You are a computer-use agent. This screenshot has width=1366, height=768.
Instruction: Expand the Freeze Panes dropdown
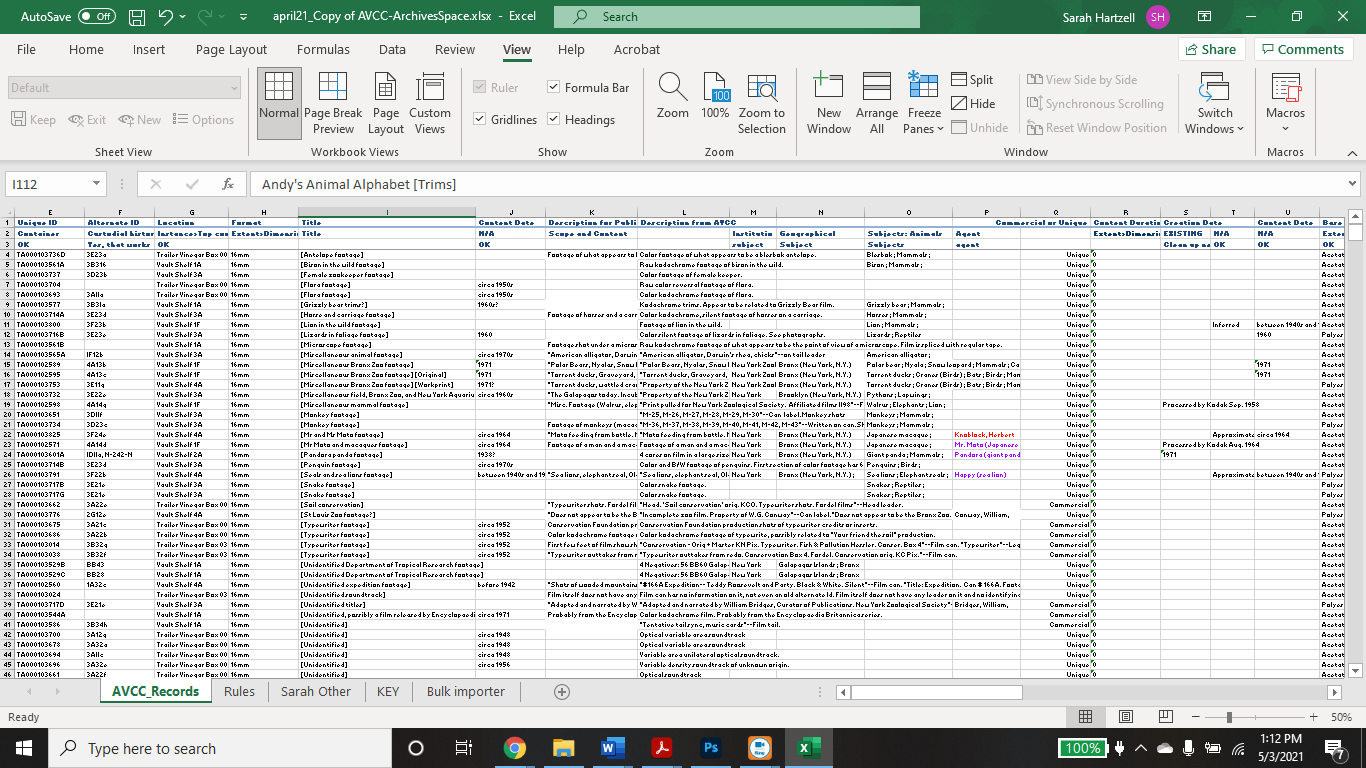click(924, 128)
